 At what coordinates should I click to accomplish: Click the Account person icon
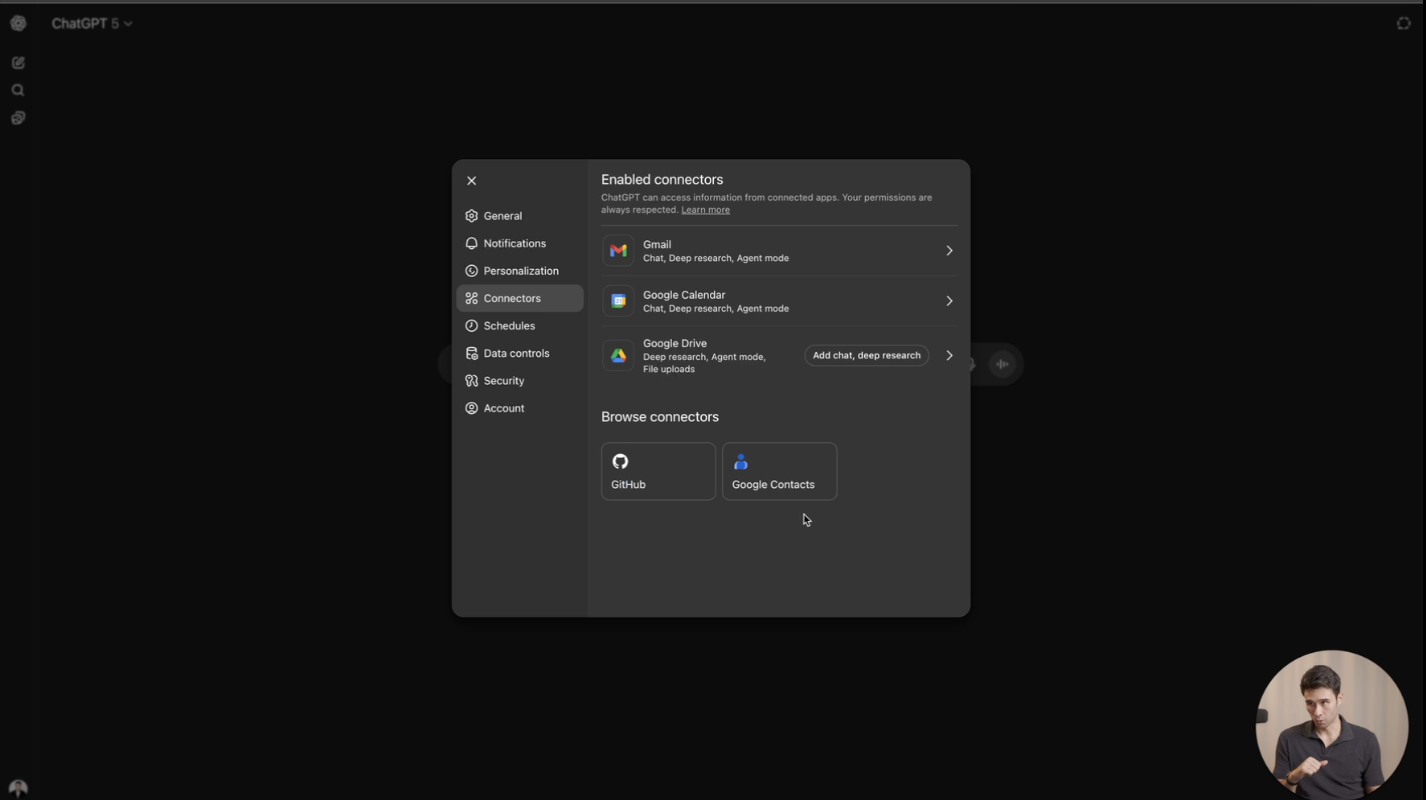coord(471,408)
